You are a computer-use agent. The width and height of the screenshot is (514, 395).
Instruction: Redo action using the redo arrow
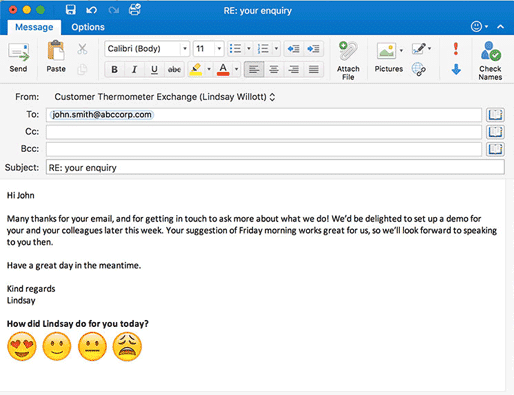coord(114,10)
